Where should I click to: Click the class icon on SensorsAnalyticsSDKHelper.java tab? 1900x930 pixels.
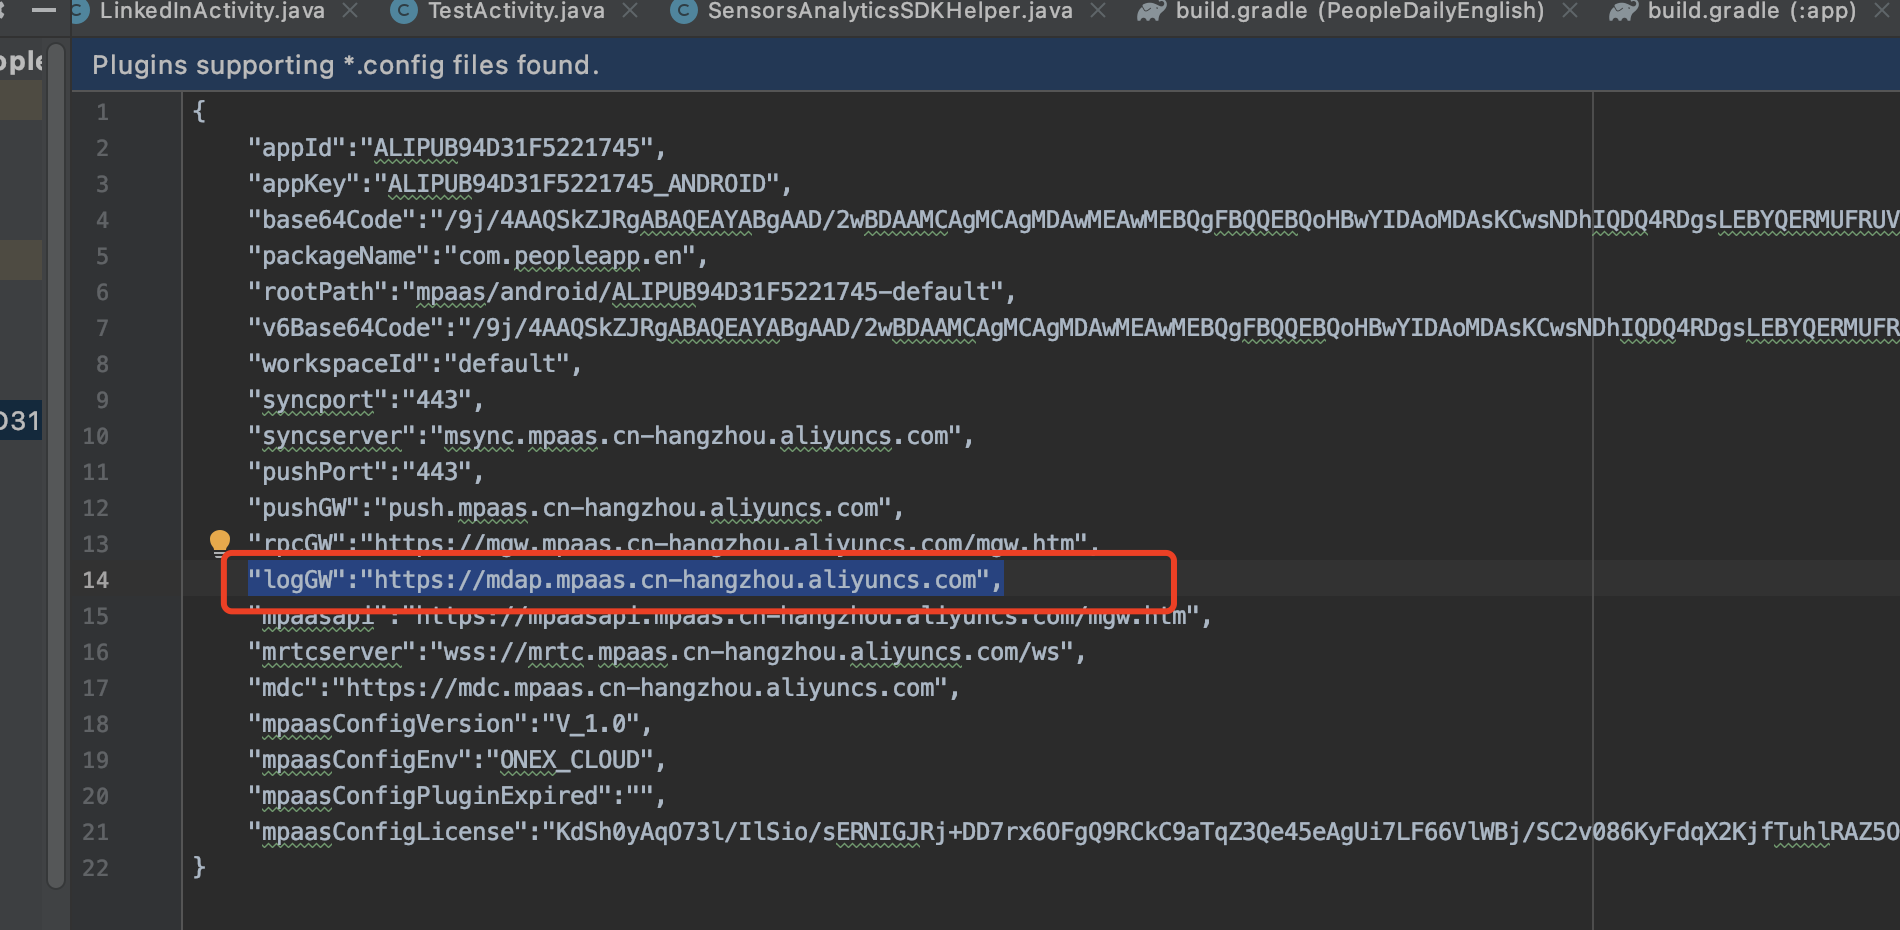pyautogui.click(x=684, y=11)
